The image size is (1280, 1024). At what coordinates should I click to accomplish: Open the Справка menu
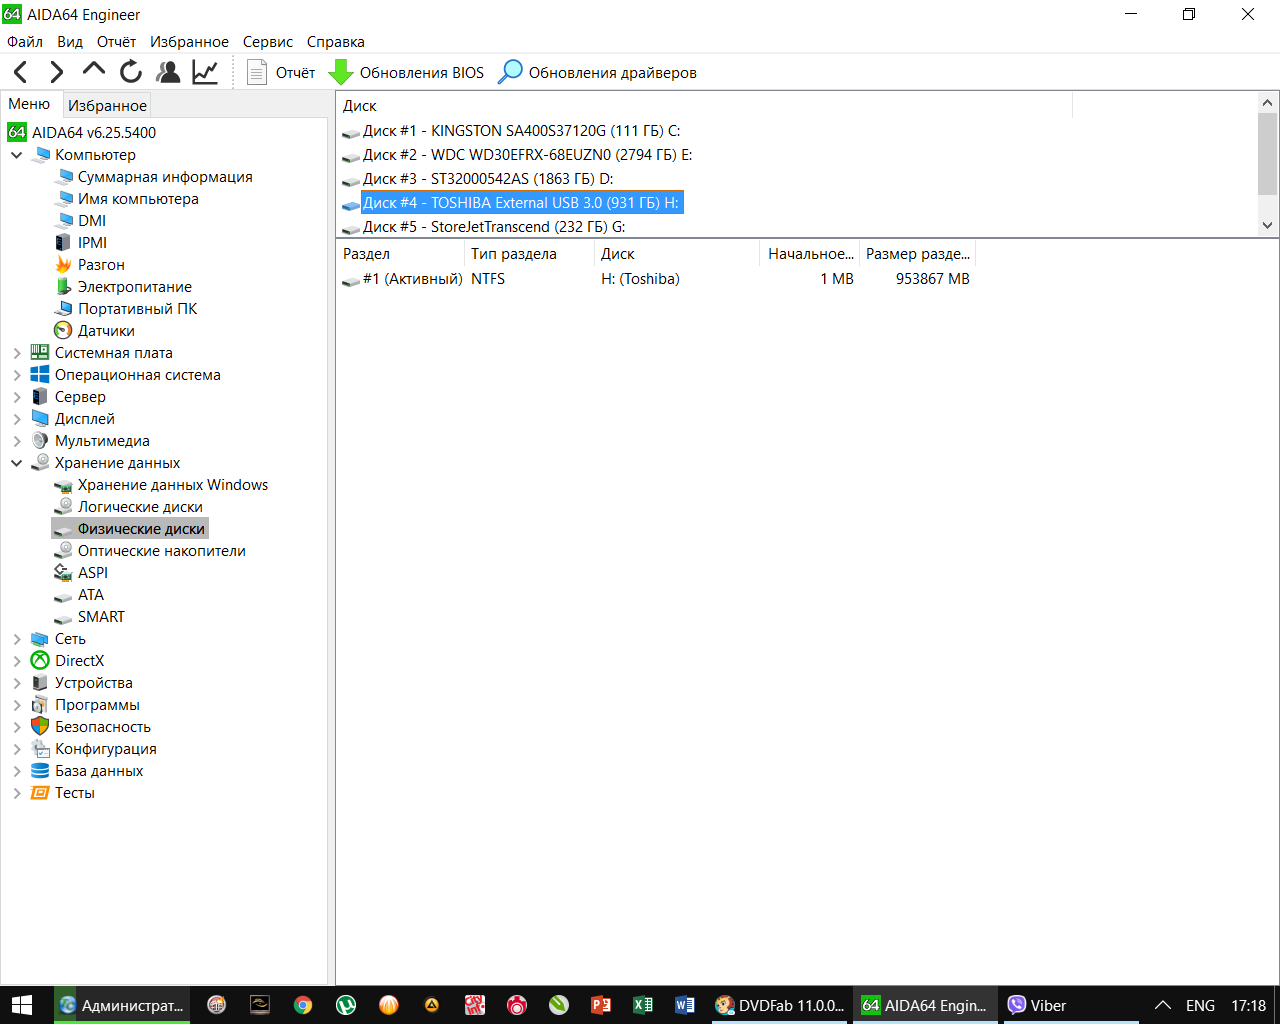click(335, 42)
